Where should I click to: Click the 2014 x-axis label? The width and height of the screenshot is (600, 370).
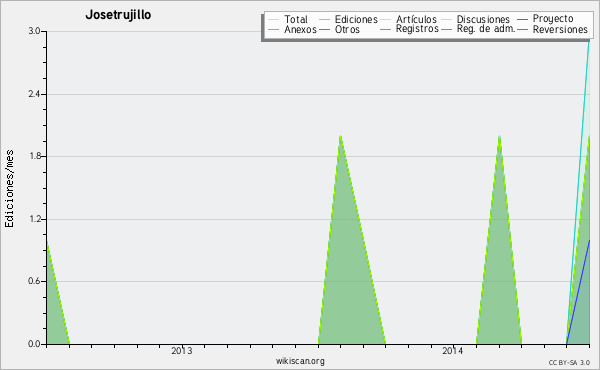pyautogui.click(x=453, y=350)
